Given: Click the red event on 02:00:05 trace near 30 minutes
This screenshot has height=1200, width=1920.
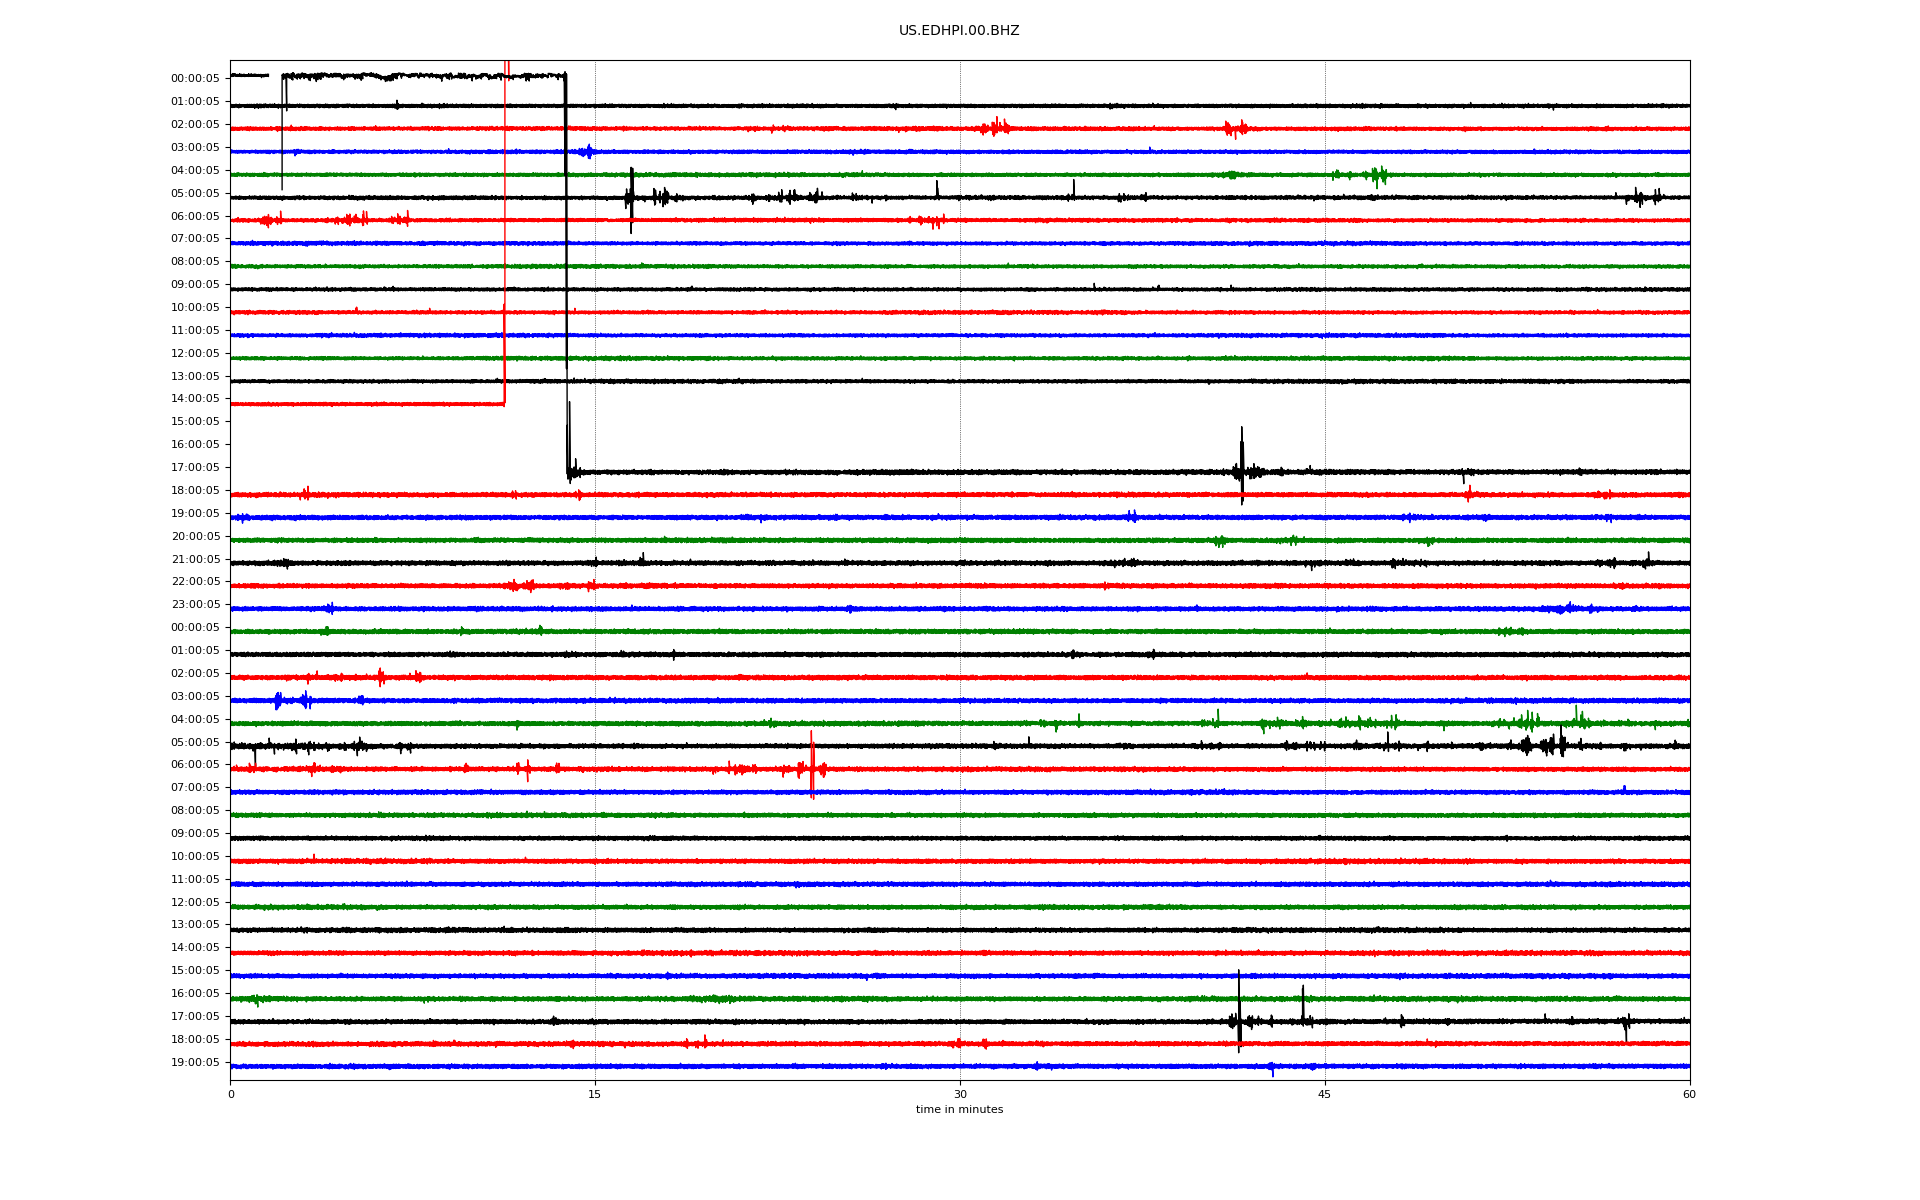Looking at the screenshot, I should click(996, 127).
